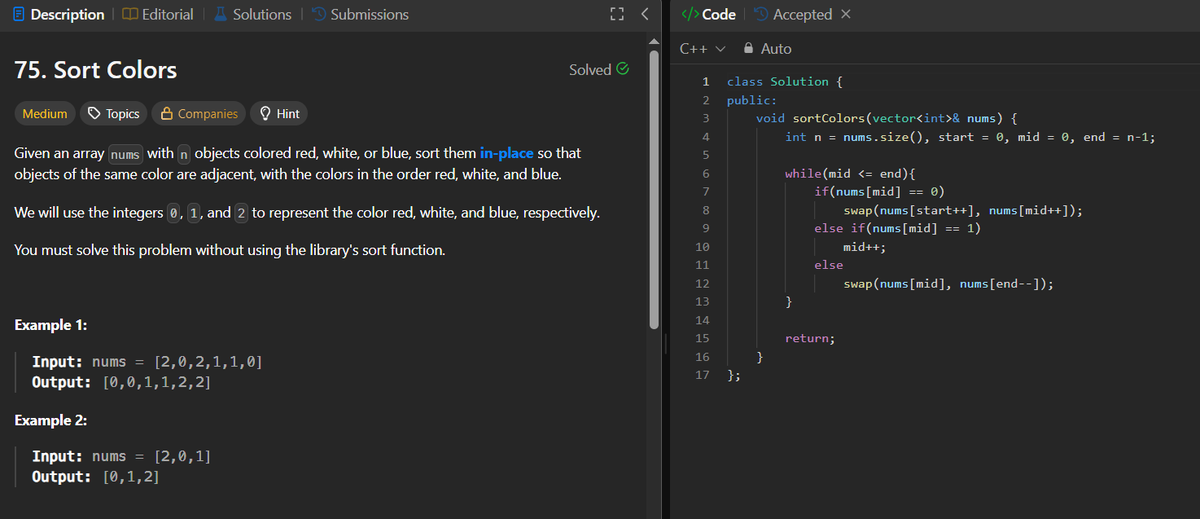The height and width of the screenshot is (519, 1200).
Task: Click the tag icon on Topics
Action: click(x=94, y=113)
